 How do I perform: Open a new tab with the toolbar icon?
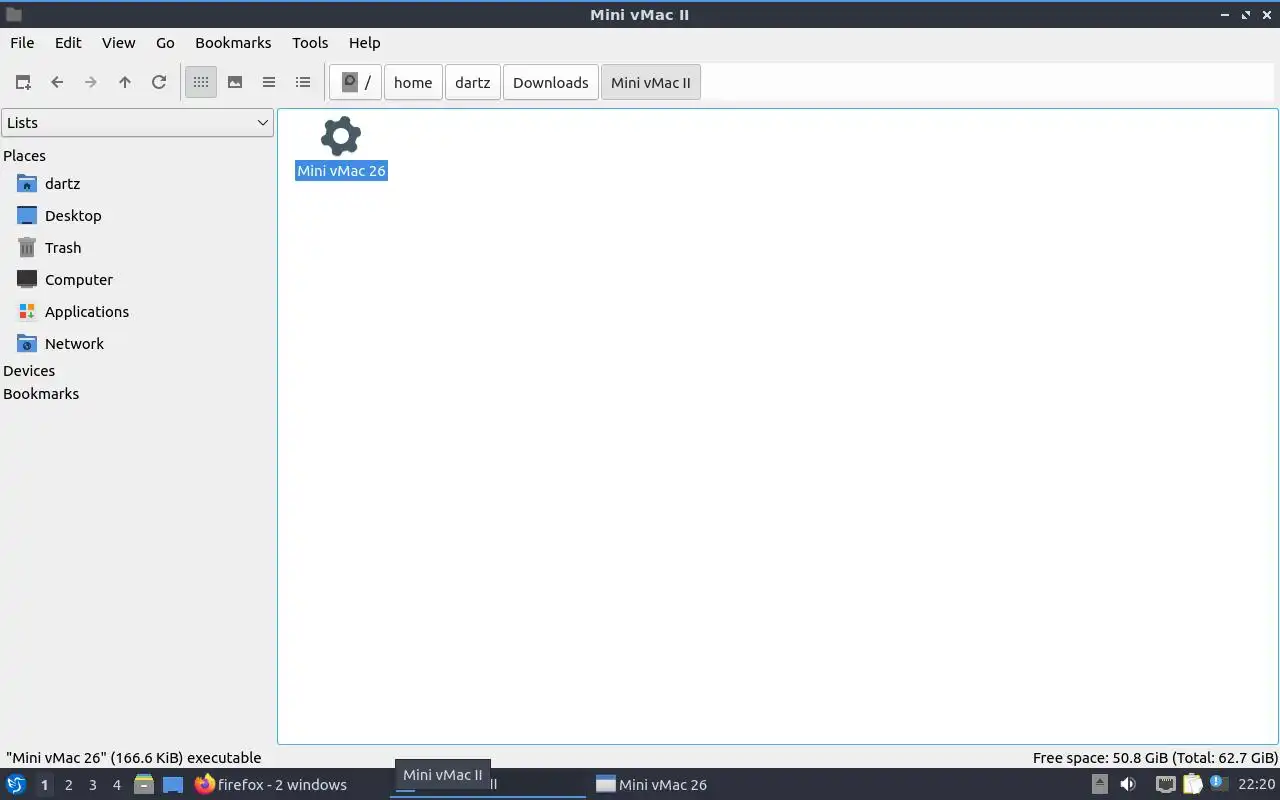(x=23, y=82)
